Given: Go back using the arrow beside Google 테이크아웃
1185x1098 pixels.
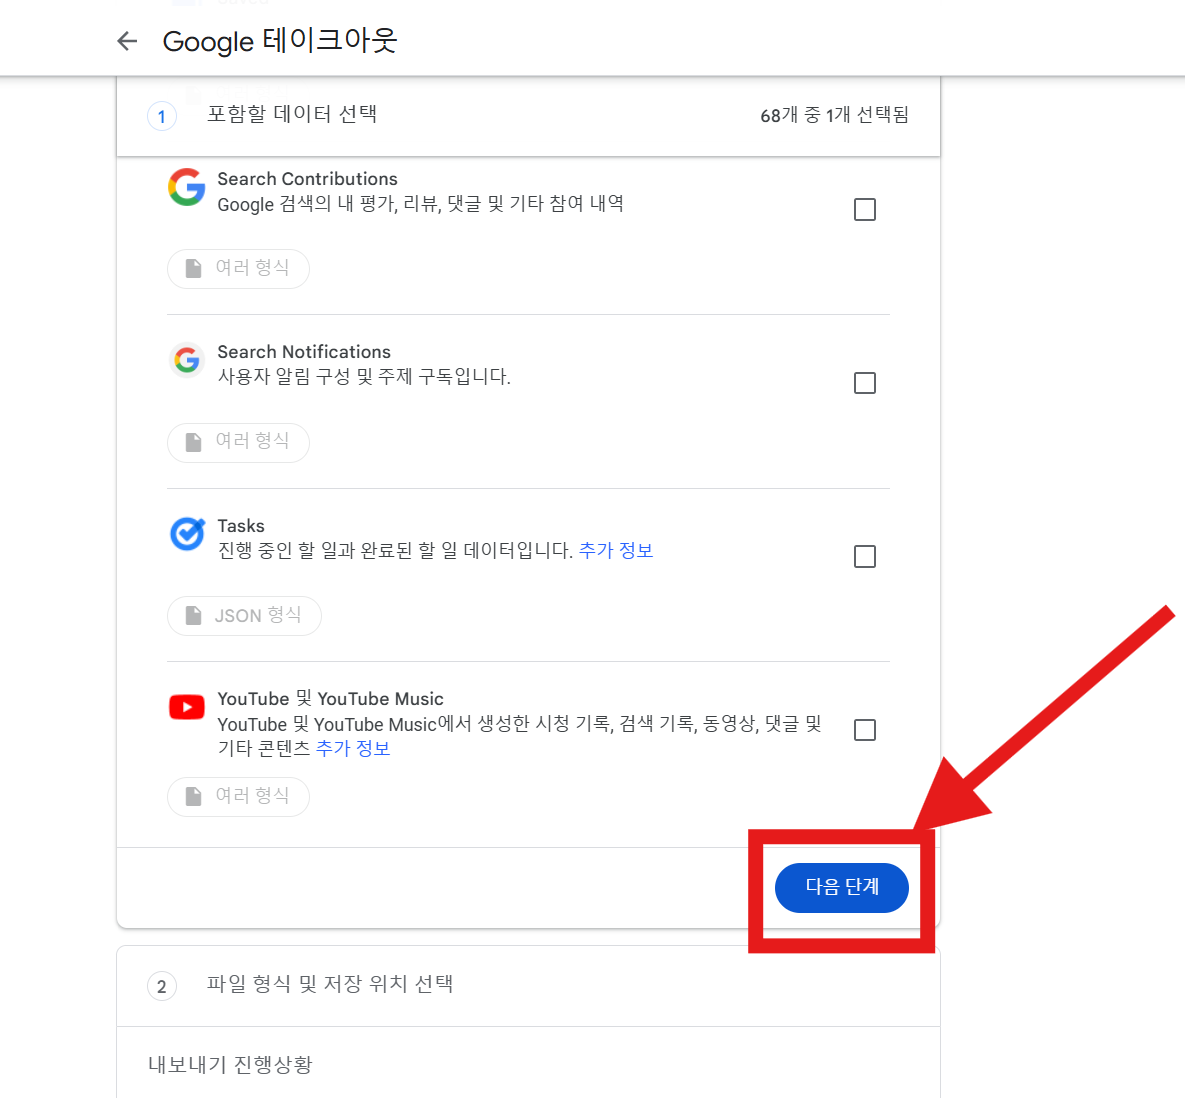Looking at the screenshot, I should click(127, 41).
